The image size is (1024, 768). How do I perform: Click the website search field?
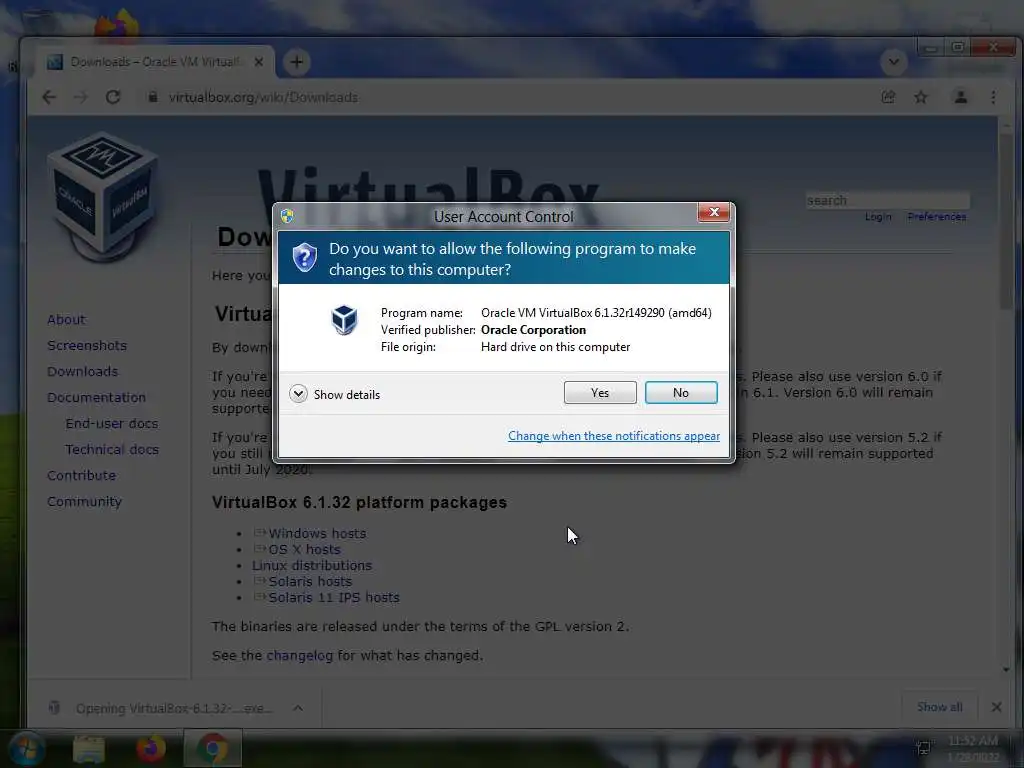888,200
